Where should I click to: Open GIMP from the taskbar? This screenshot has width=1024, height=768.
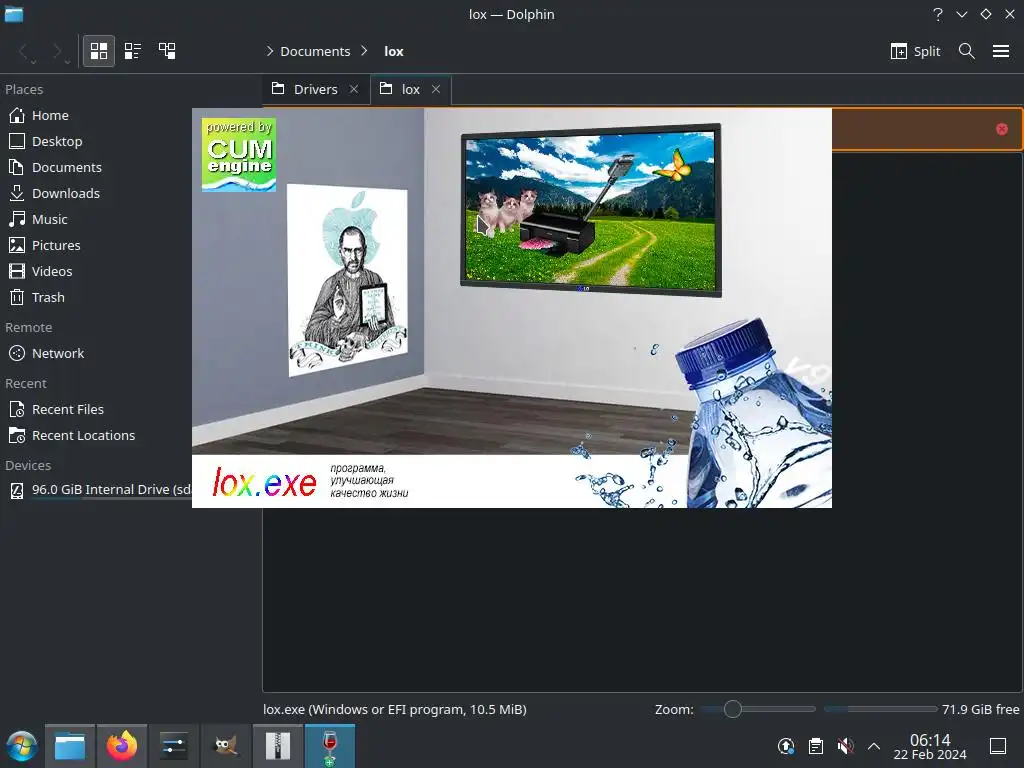225,746
